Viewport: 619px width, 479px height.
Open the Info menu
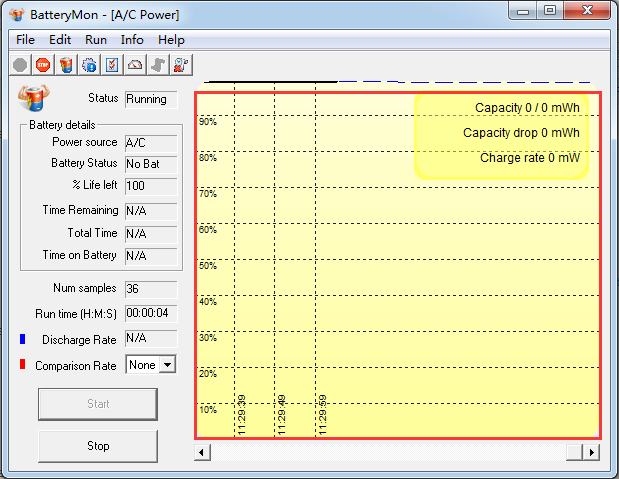click(x=132, y=40)
